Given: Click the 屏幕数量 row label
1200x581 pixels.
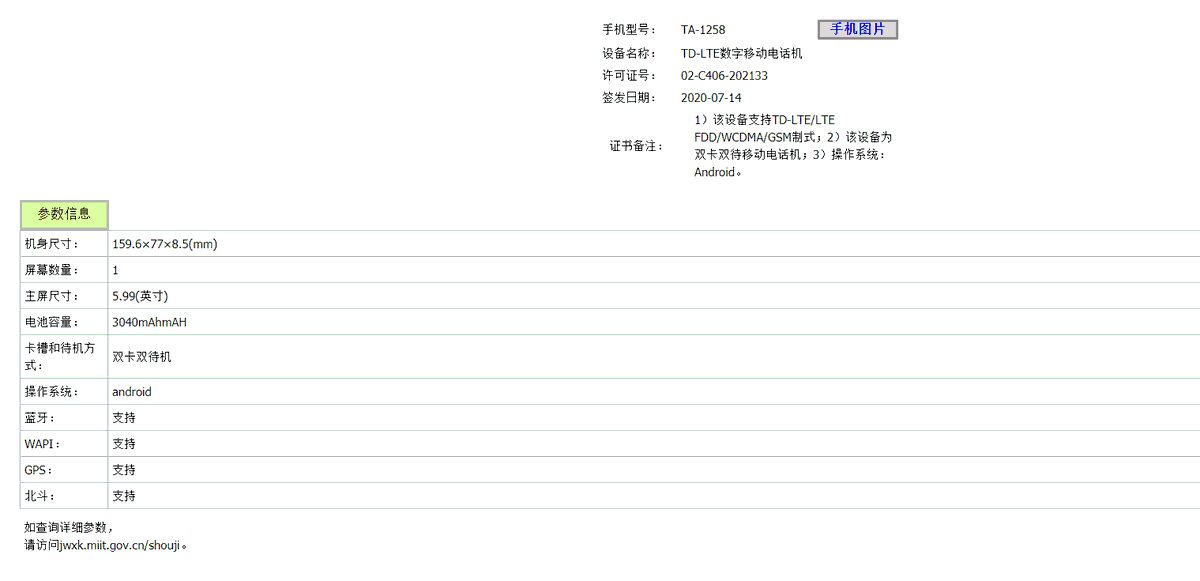Looking at the screenshot, I should pyautogui.click(x=52, y=270).
